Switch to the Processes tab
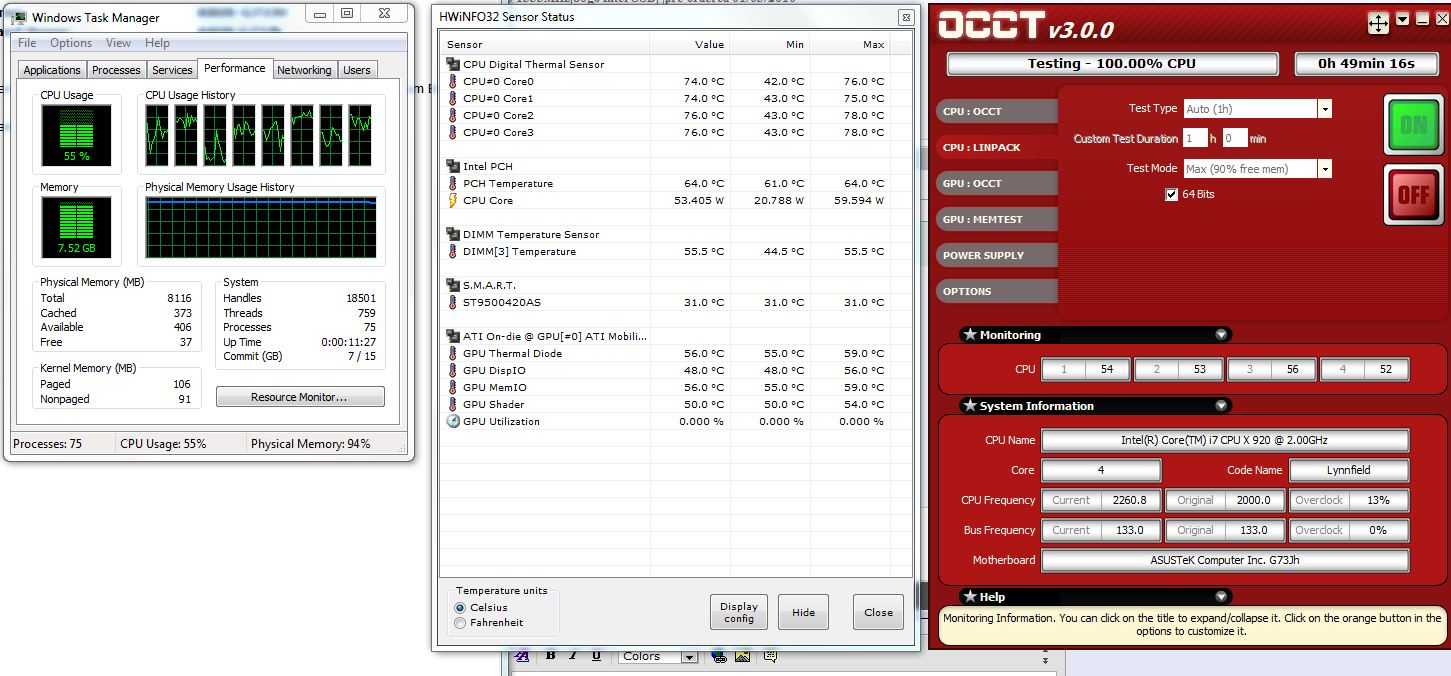 [x=116, y=70]
